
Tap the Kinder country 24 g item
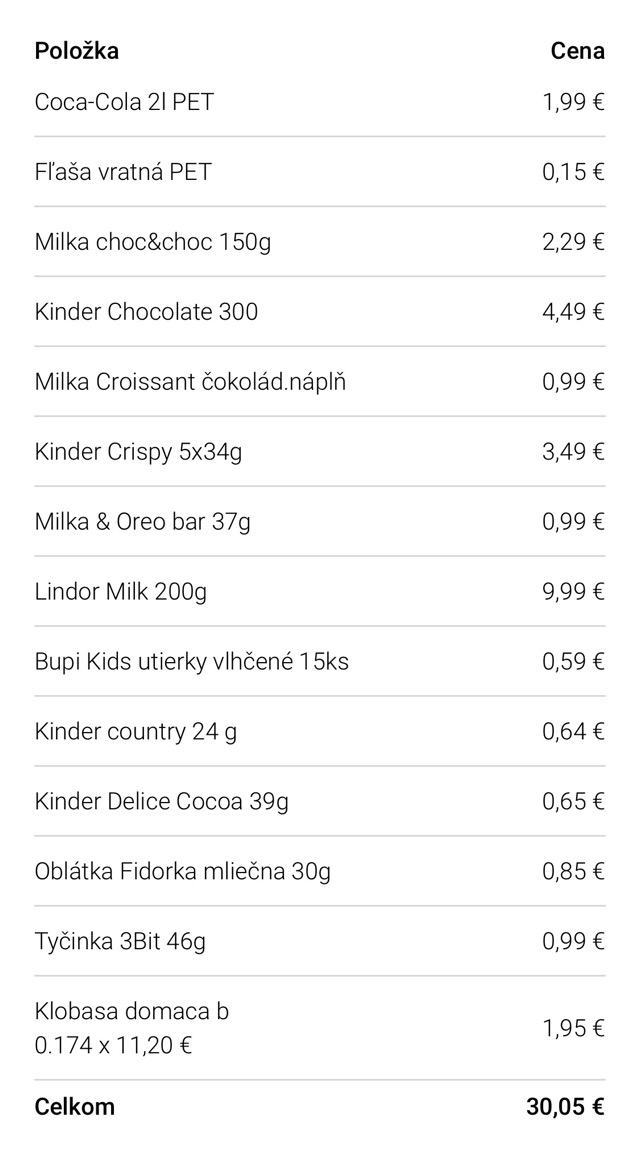point(136,732)
